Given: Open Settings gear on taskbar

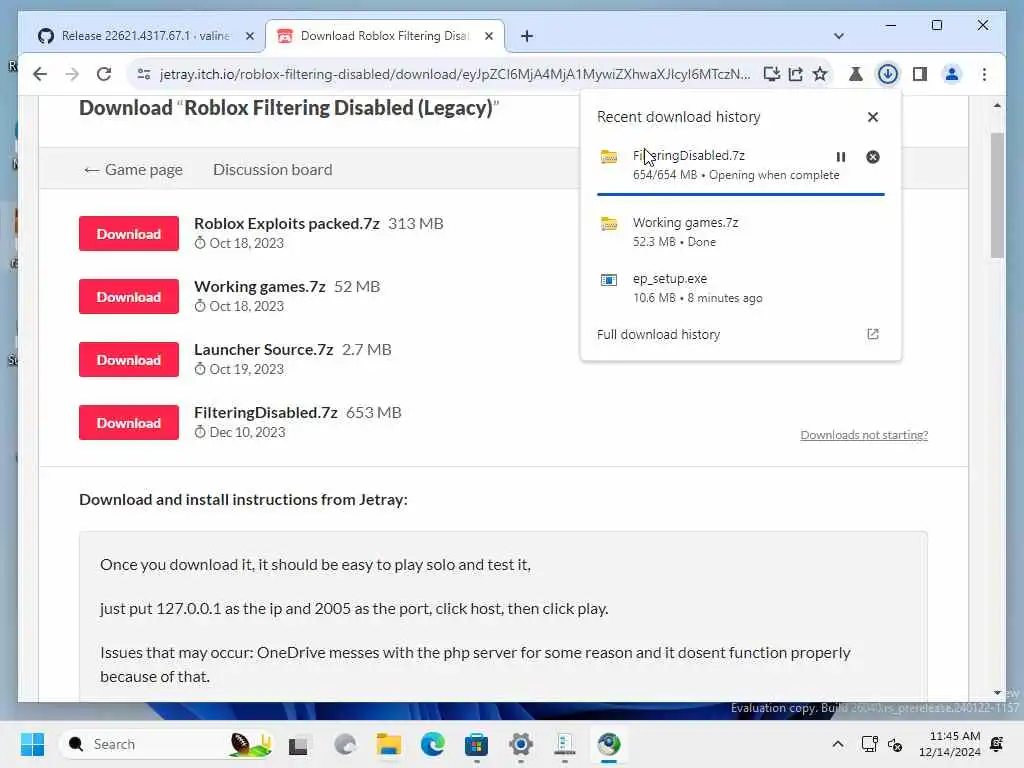Looking at the screenshot, I should [x=520, y=744].
